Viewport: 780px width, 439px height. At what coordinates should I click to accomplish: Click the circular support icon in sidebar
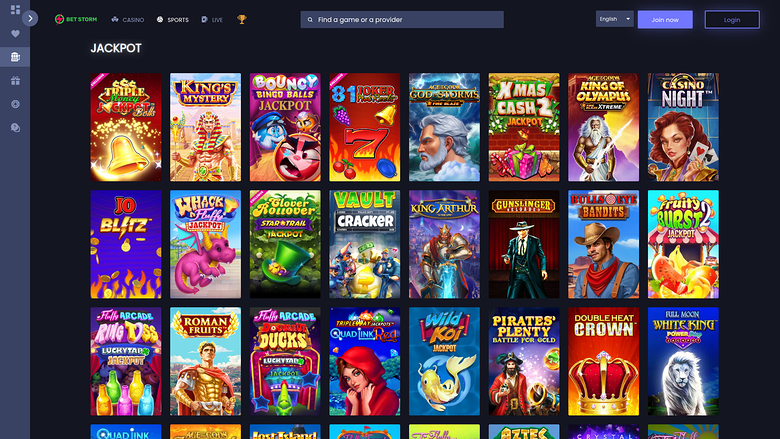15,104
